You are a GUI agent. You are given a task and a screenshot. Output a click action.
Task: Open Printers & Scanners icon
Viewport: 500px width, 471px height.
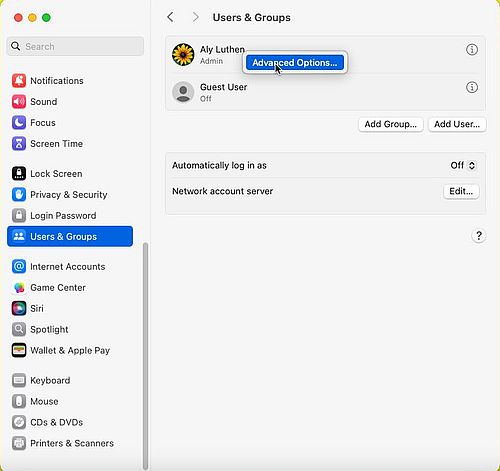pyautogui.click(x=19, y=443)
